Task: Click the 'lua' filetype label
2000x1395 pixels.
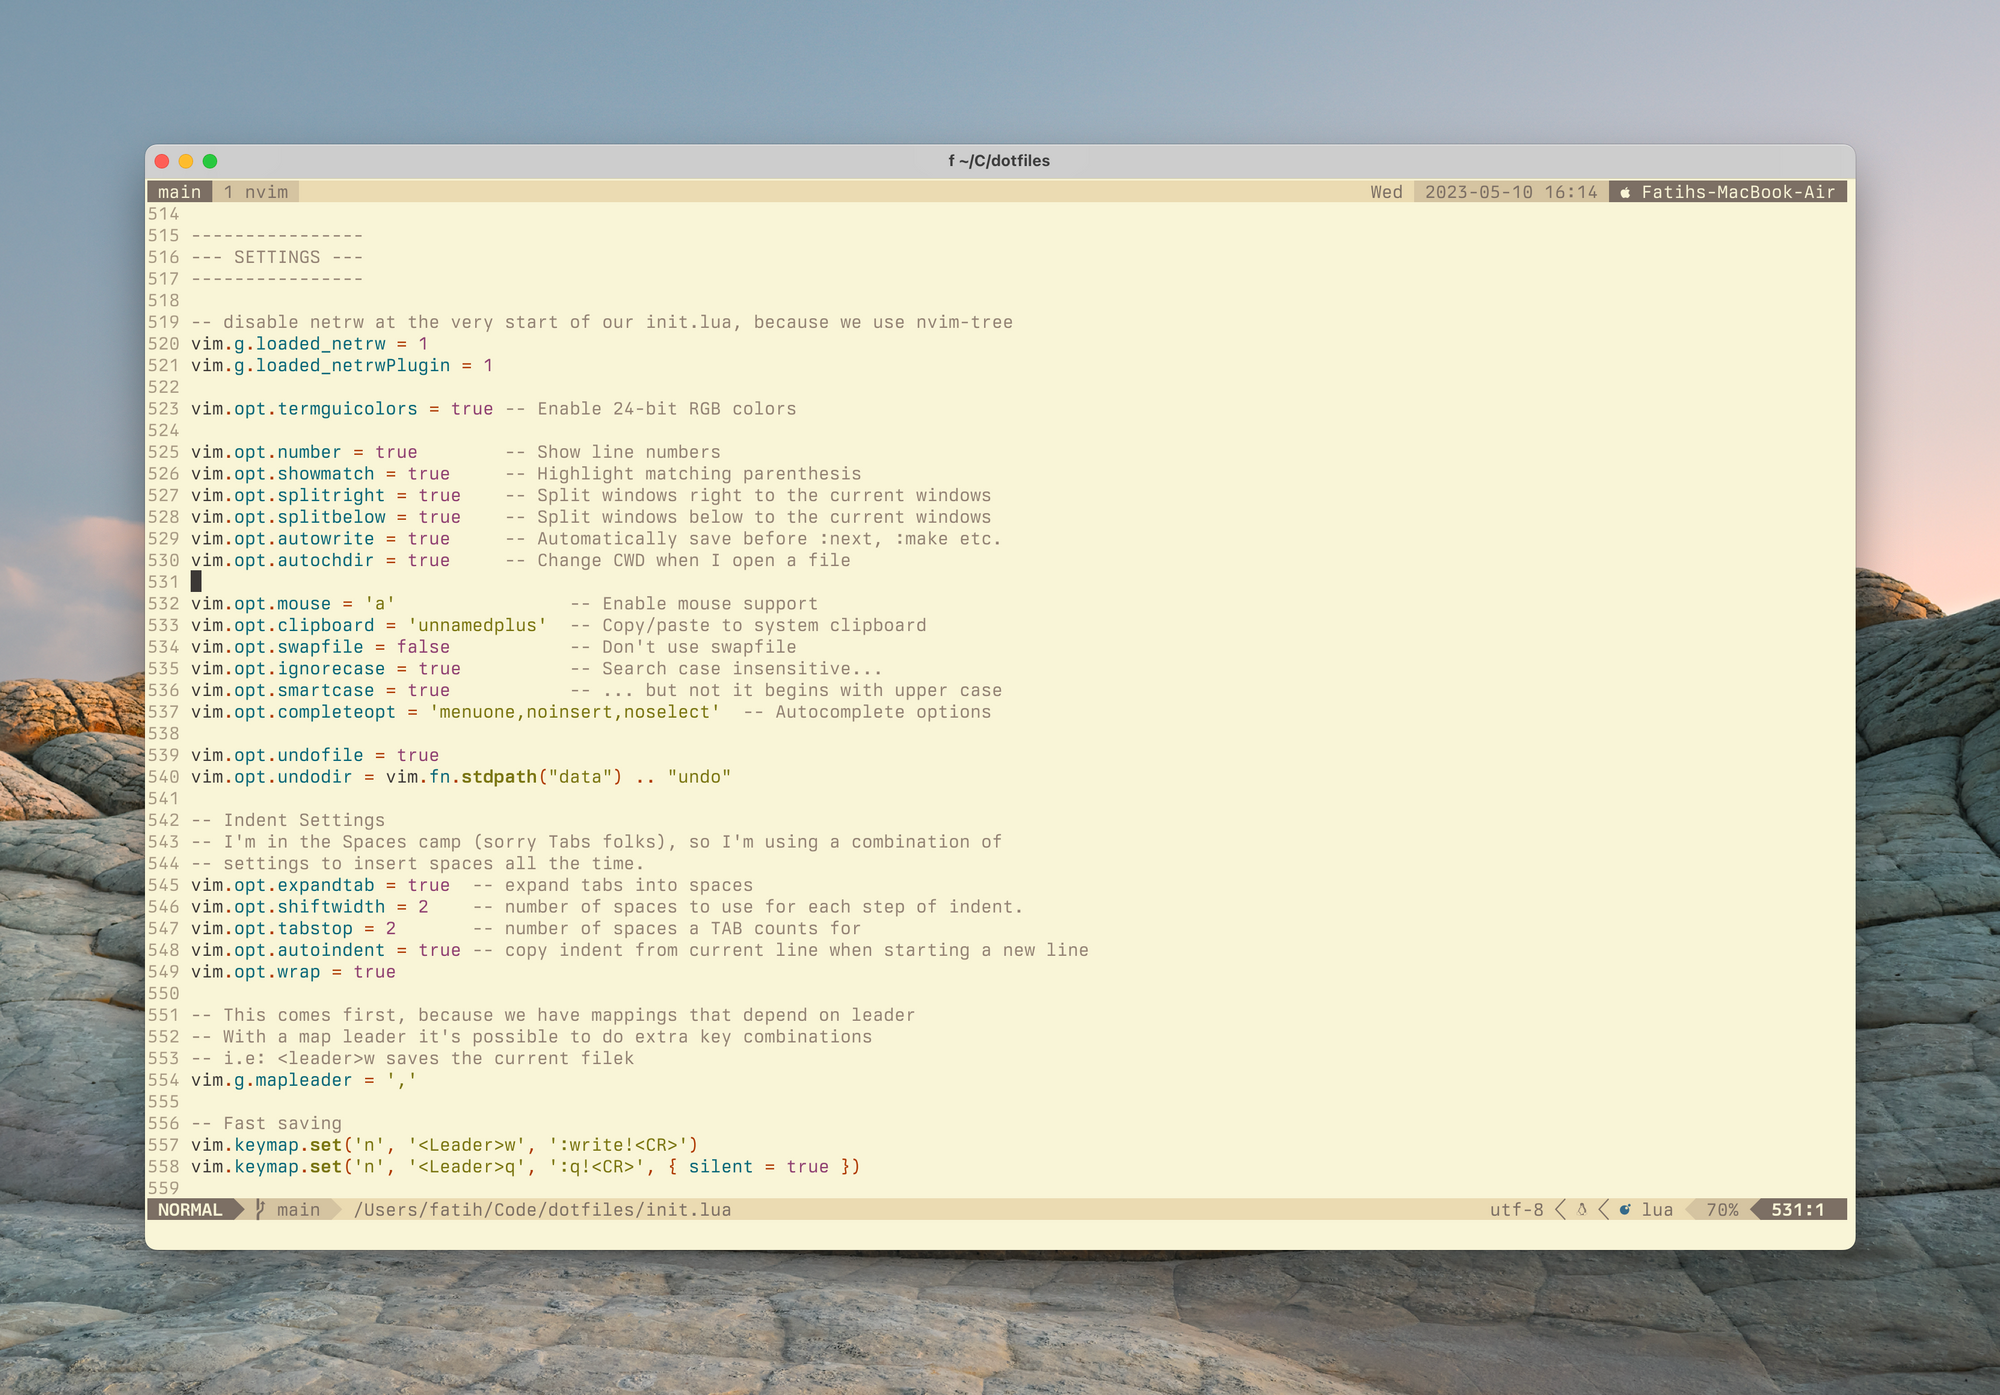Action: click(1657, 1209)
